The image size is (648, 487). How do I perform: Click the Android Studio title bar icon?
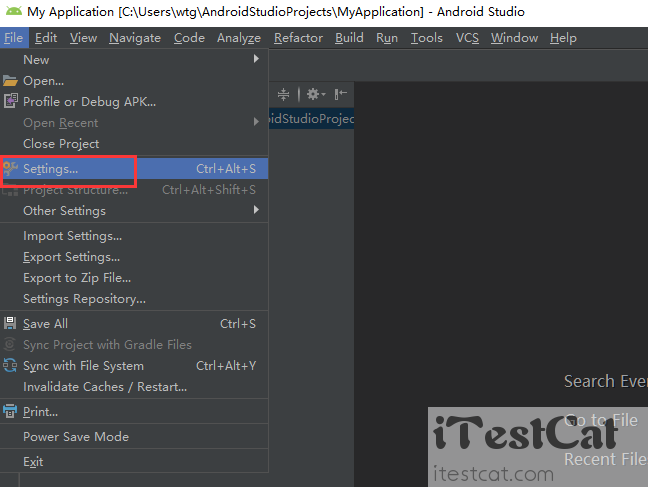click(x=14, y=11)
